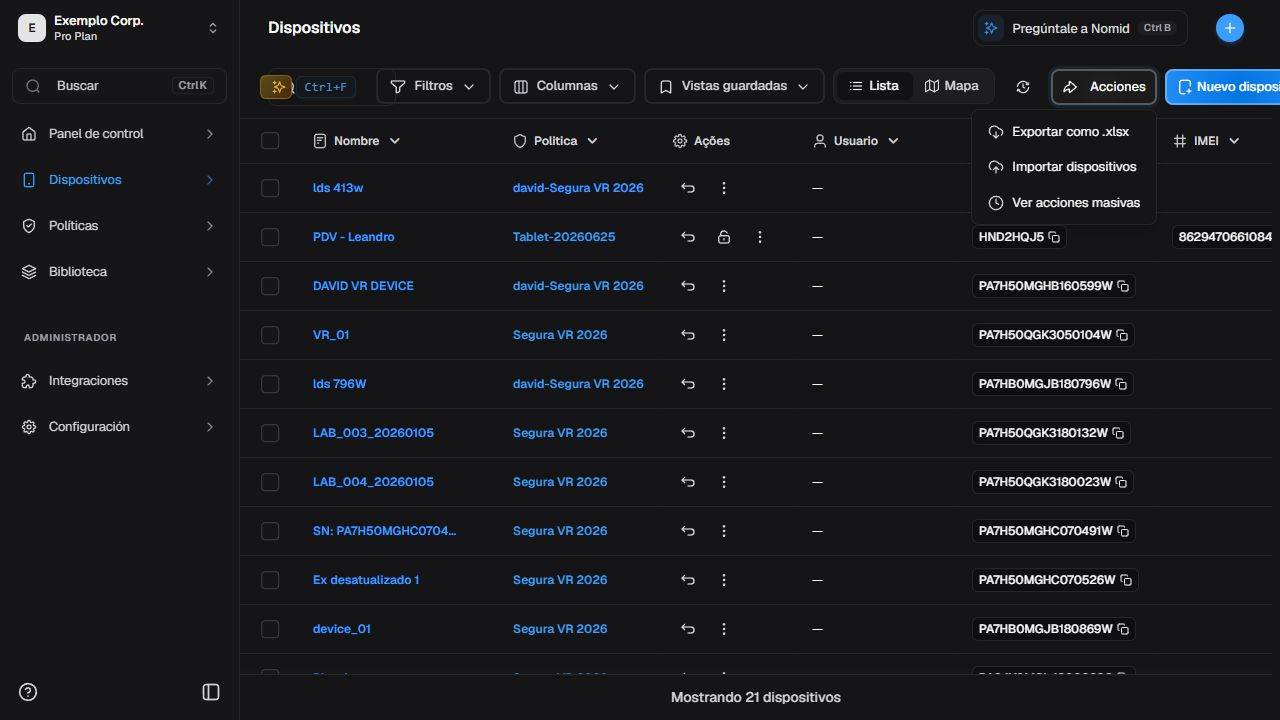Tick the checkbox for PDV - Leandro
Screen dimensions: 1280x720
tap(270, 237)
